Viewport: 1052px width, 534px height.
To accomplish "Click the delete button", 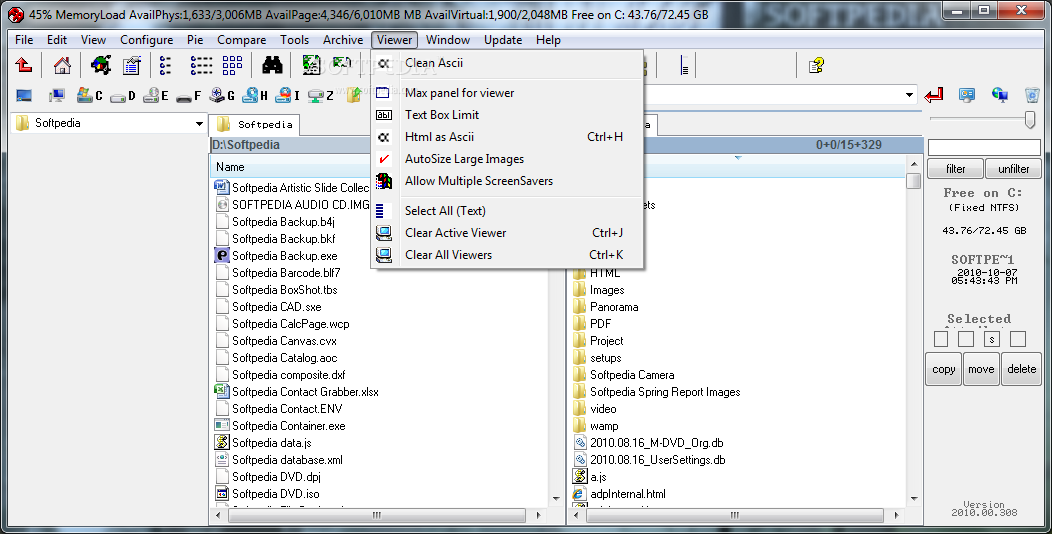I will pyautogui.click(x=1021, y=369).
